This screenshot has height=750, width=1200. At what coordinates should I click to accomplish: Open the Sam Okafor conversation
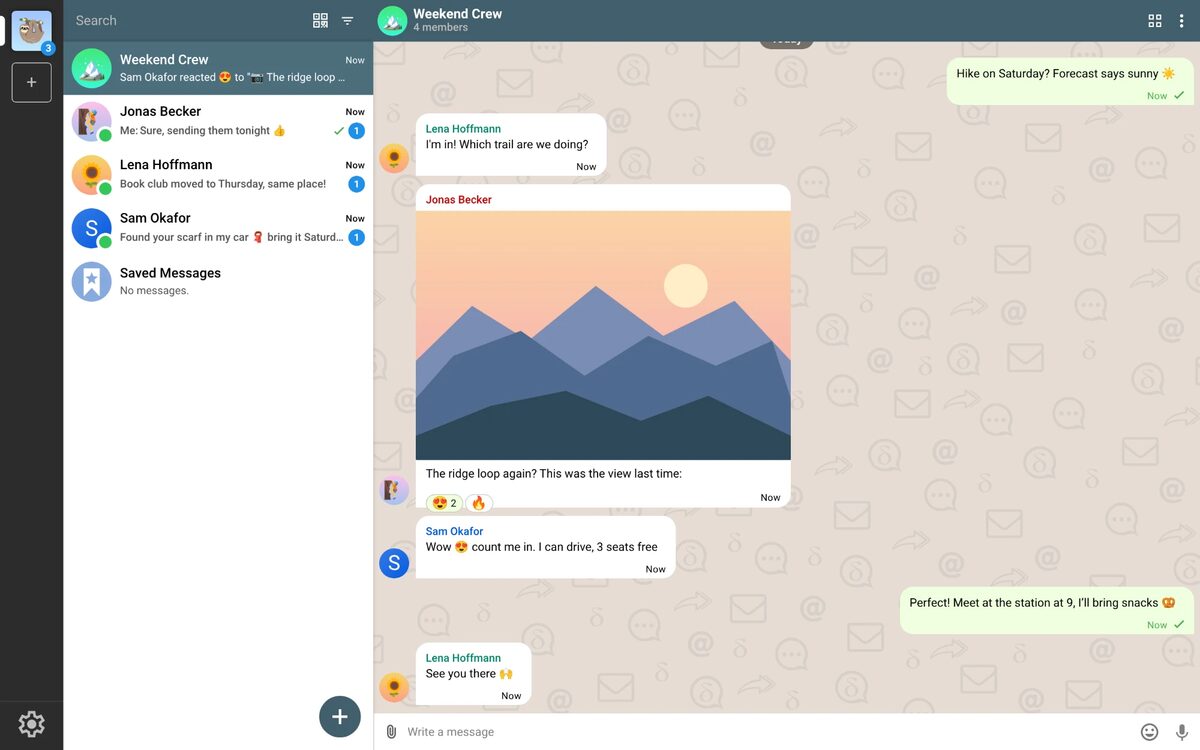pos(218,228)
